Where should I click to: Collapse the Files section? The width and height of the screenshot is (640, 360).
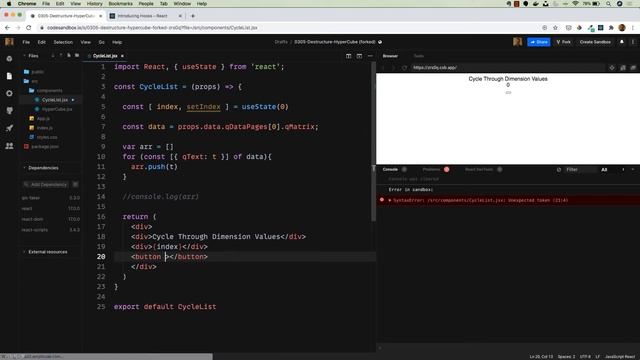pos(31,56)
